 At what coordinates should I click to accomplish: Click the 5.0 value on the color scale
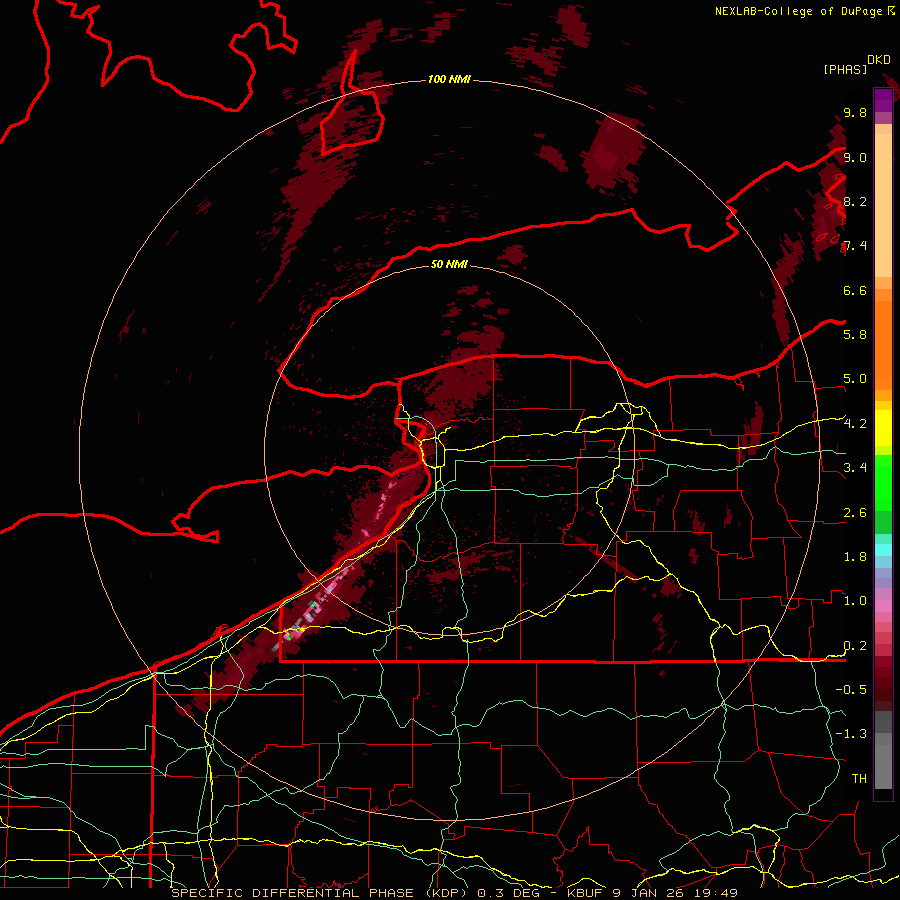pyautogui.click(x=855, y=379)
